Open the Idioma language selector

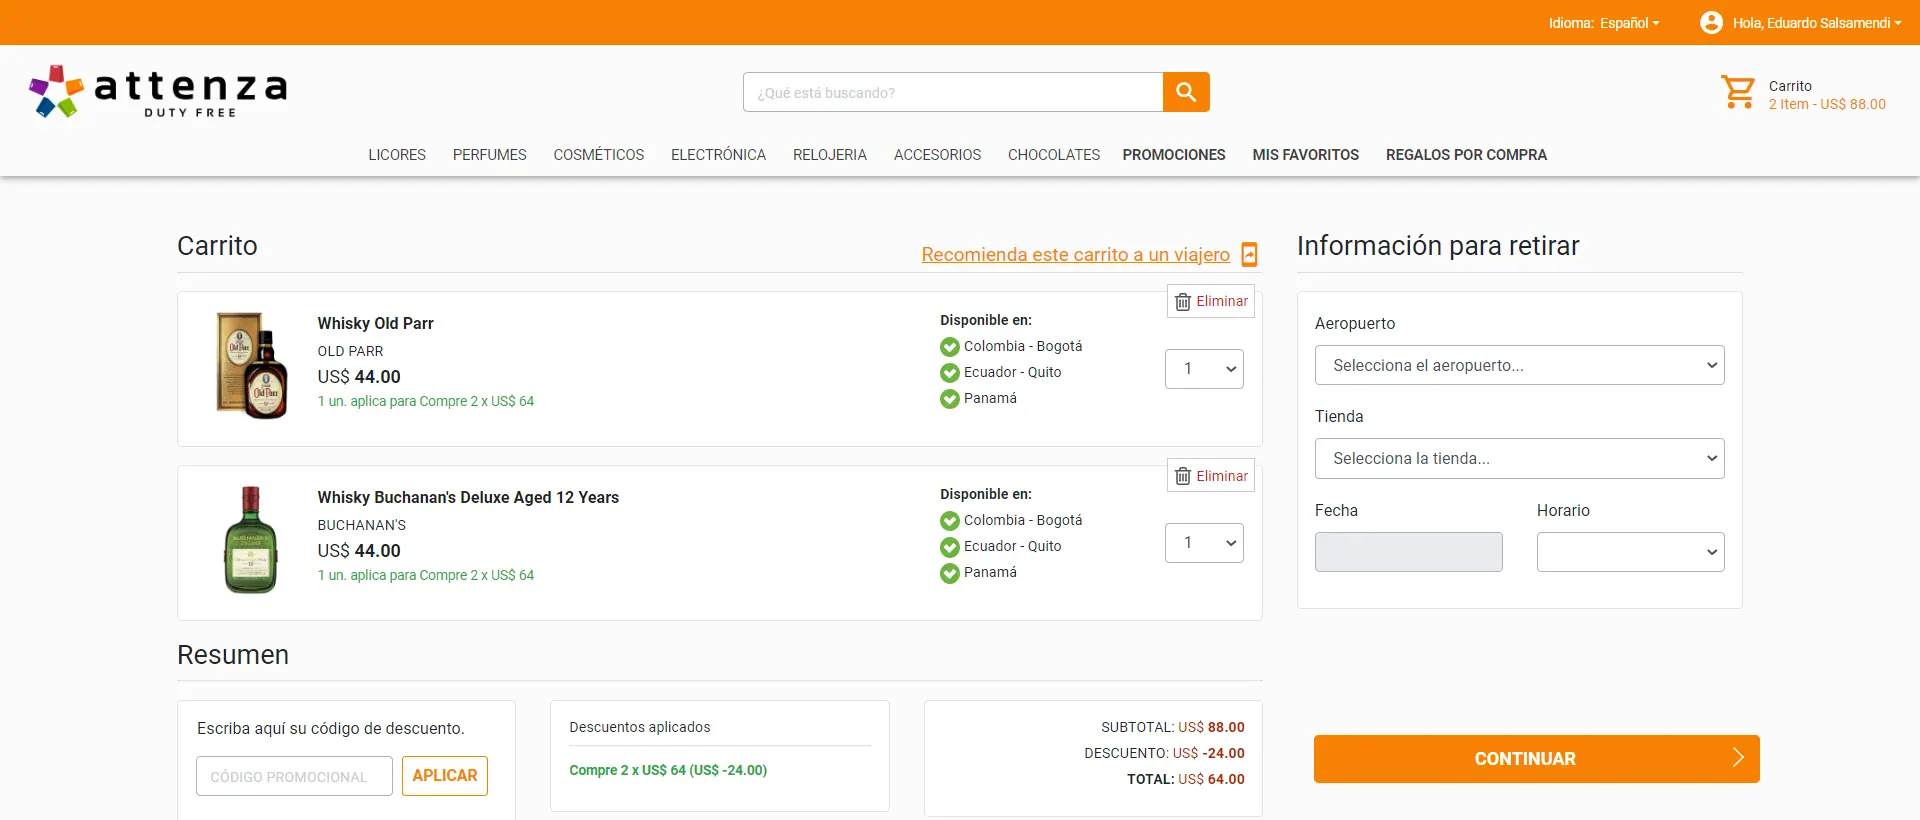(1604, 23)
